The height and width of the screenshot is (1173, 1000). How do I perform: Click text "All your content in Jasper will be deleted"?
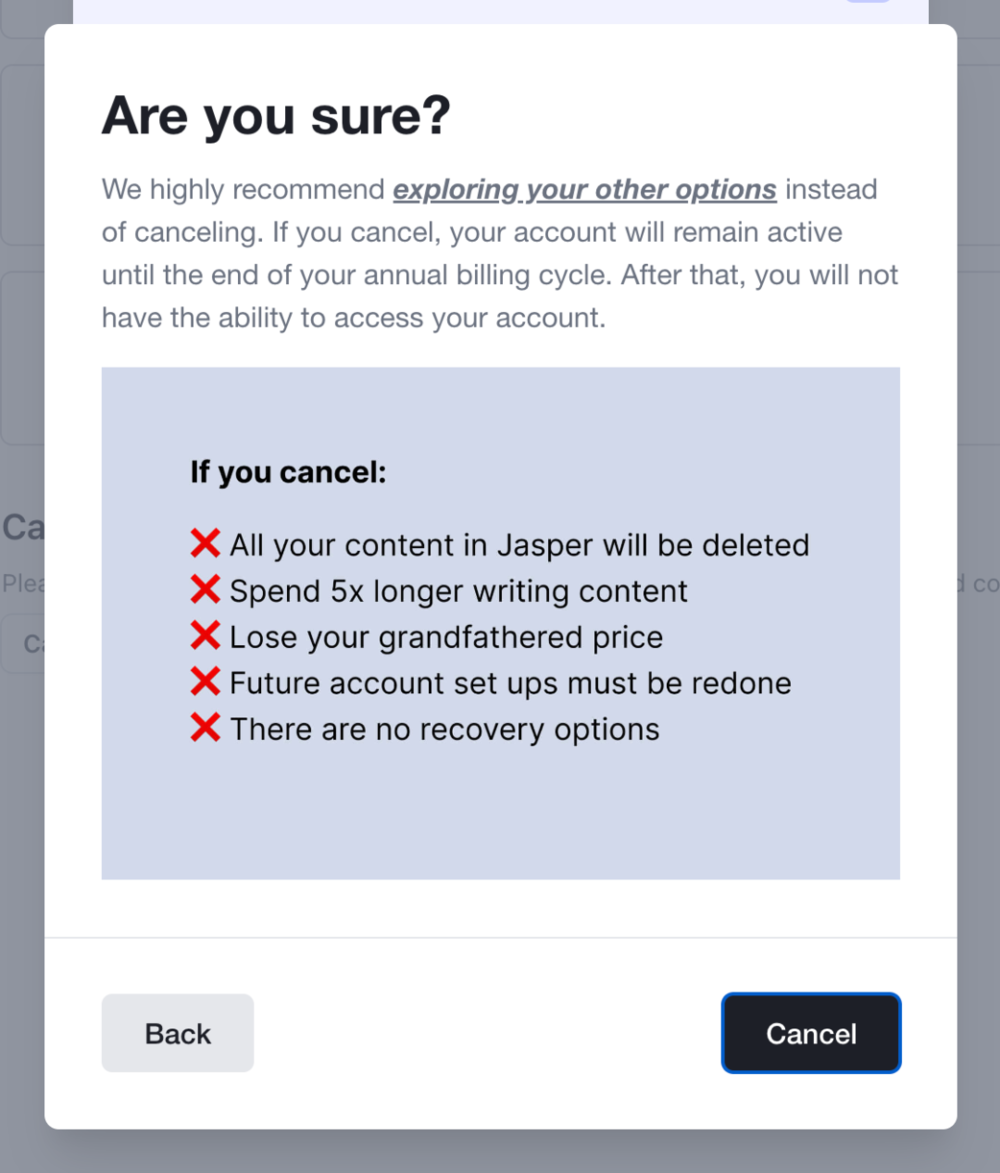coord(519,545)
